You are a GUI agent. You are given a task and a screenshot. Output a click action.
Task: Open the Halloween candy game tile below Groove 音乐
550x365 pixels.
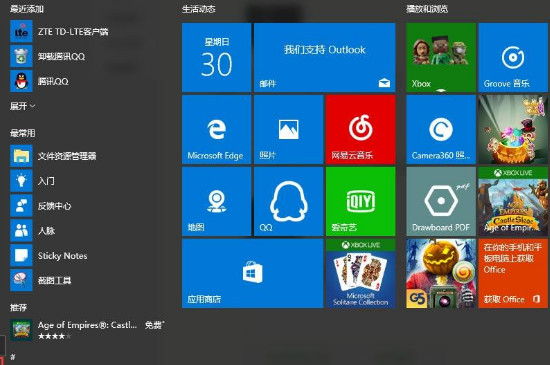pyautogui.click(x=513, y=129)
